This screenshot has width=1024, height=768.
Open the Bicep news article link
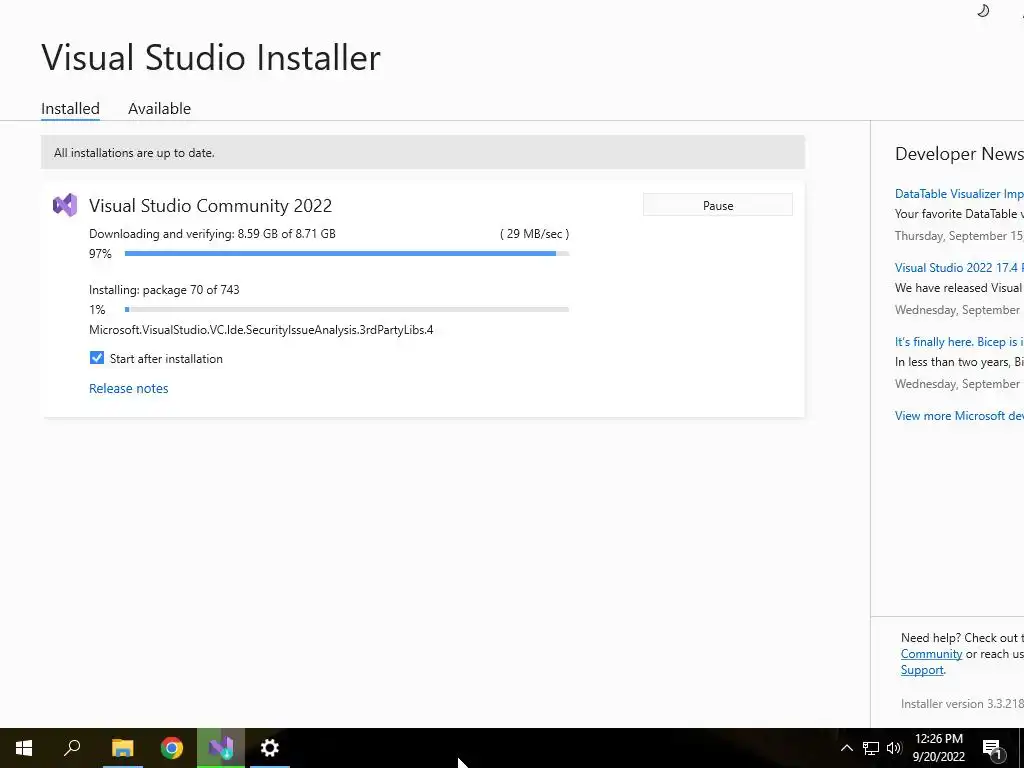tap(959, 342)
